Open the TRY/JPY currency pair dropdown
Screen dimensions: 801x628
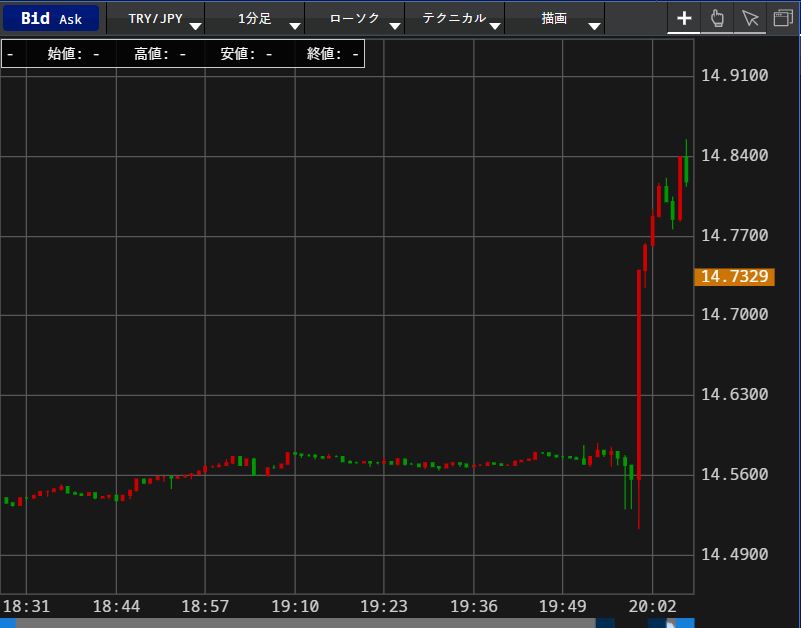pos(156,19)
